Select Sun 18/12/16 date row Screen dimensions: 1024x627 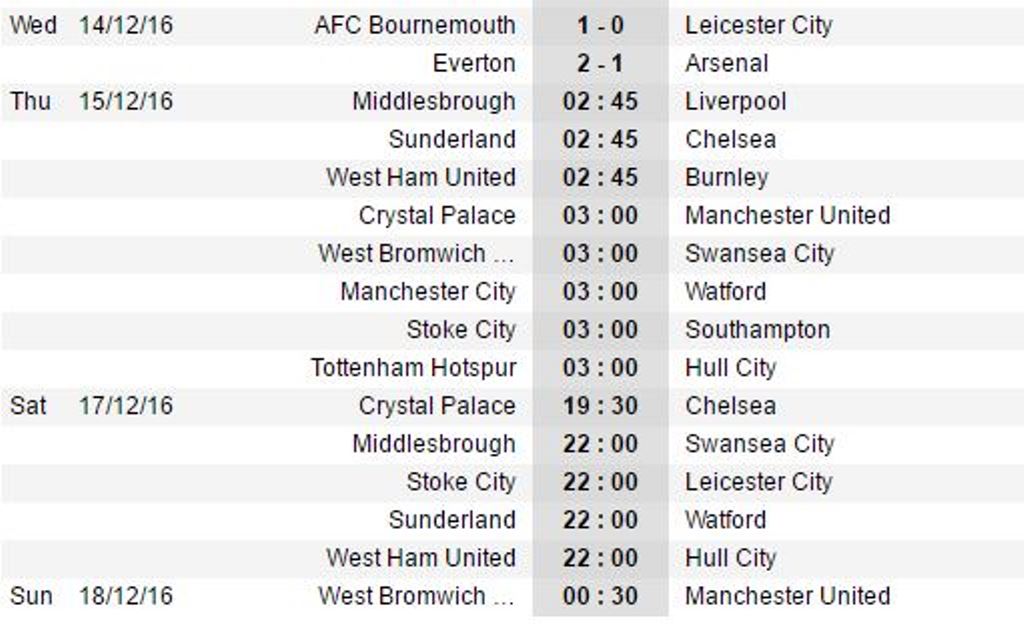click(x=512, y=596)
